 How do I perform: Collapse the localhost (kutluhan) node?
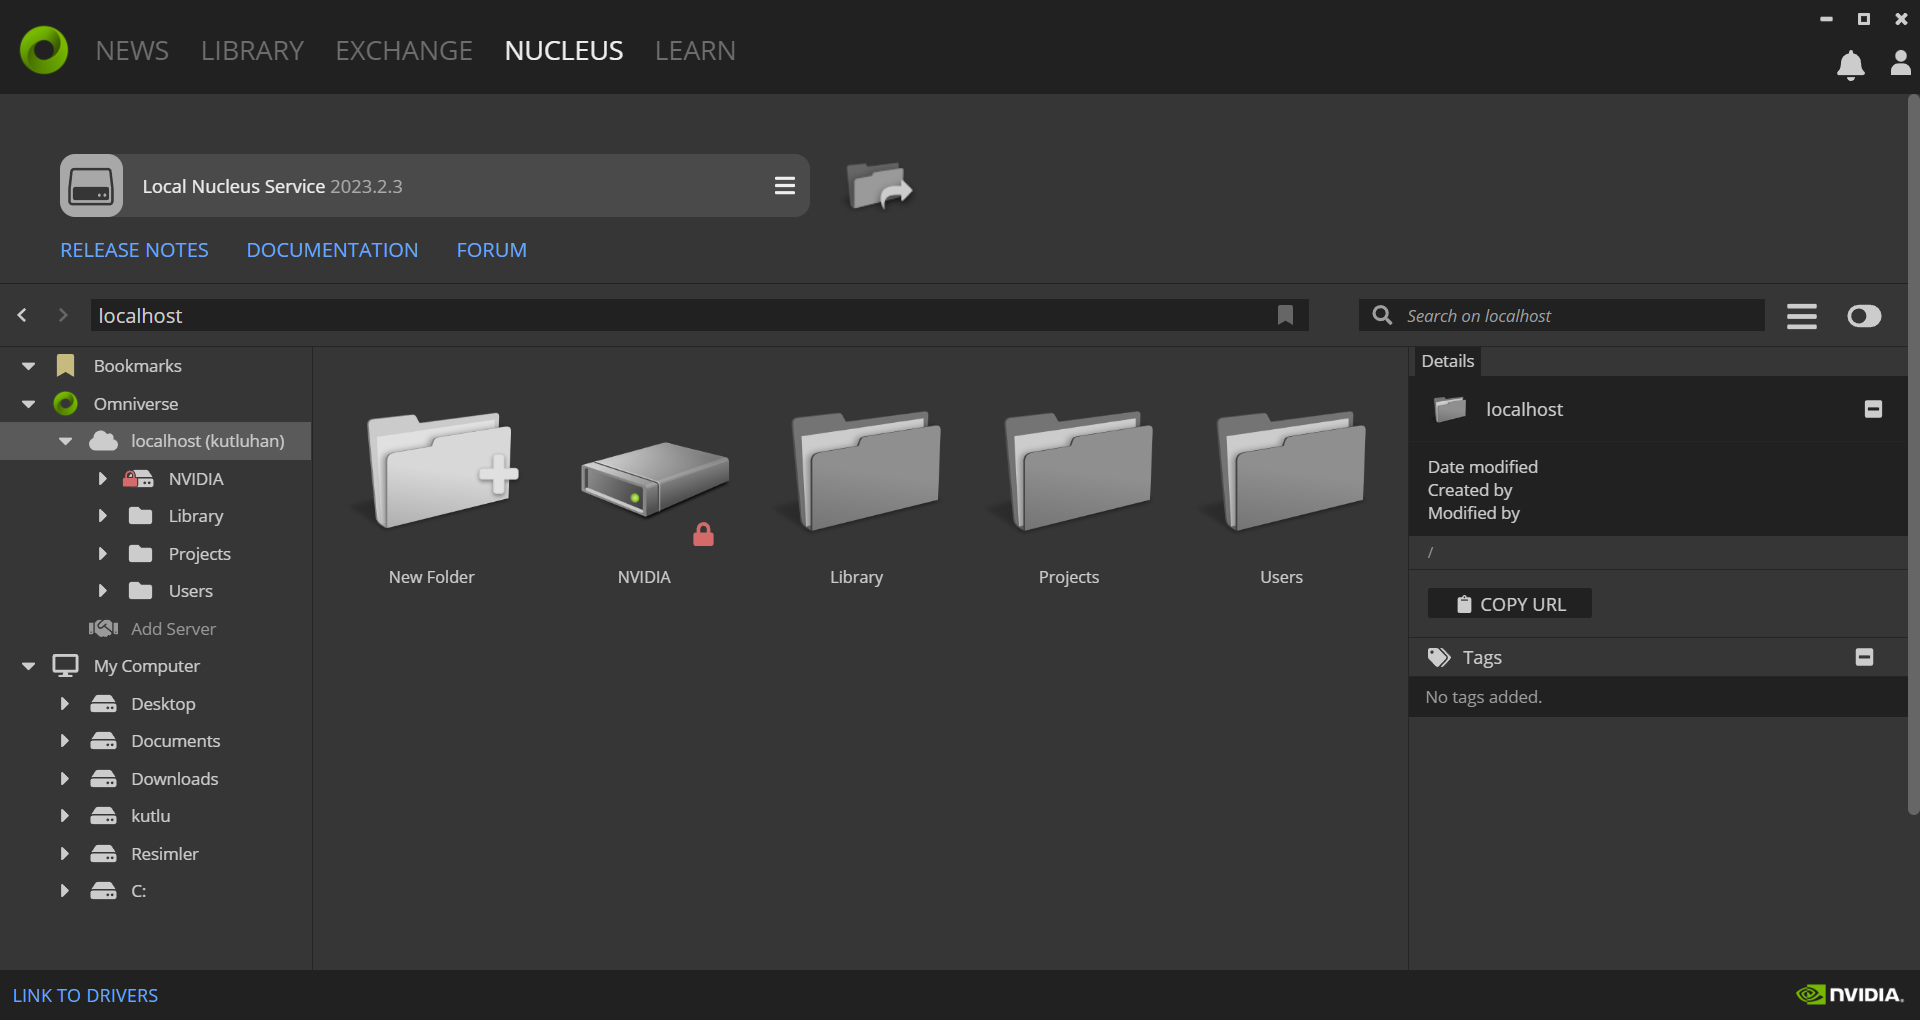[x=65, y=441]
